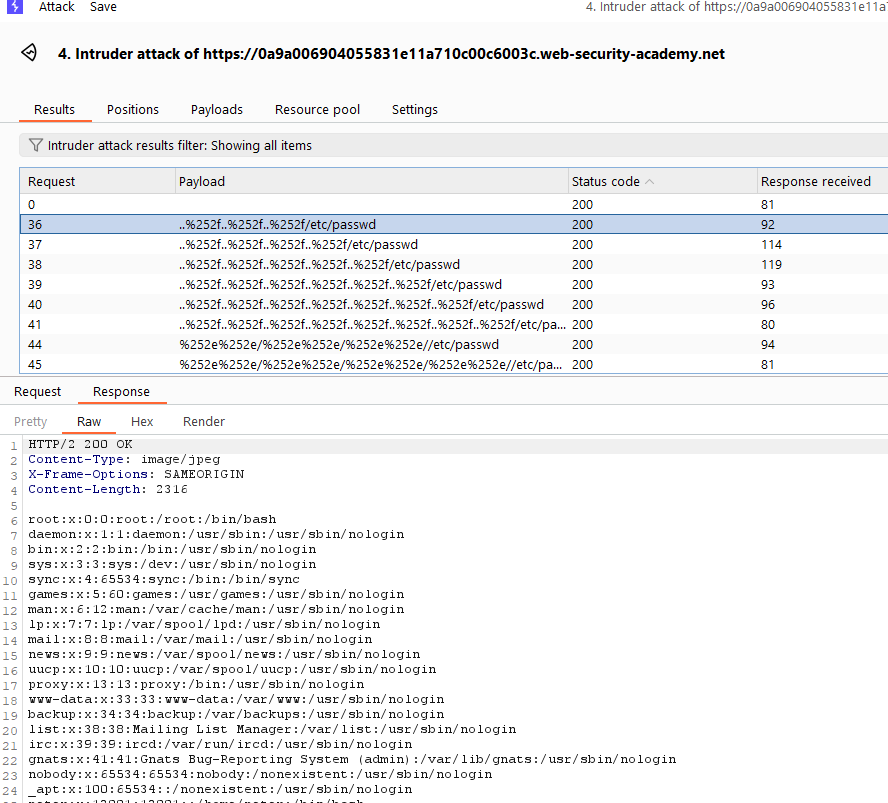Switch to Hex view
This screenshot has width=888, height=803.
tap(142, 421)
